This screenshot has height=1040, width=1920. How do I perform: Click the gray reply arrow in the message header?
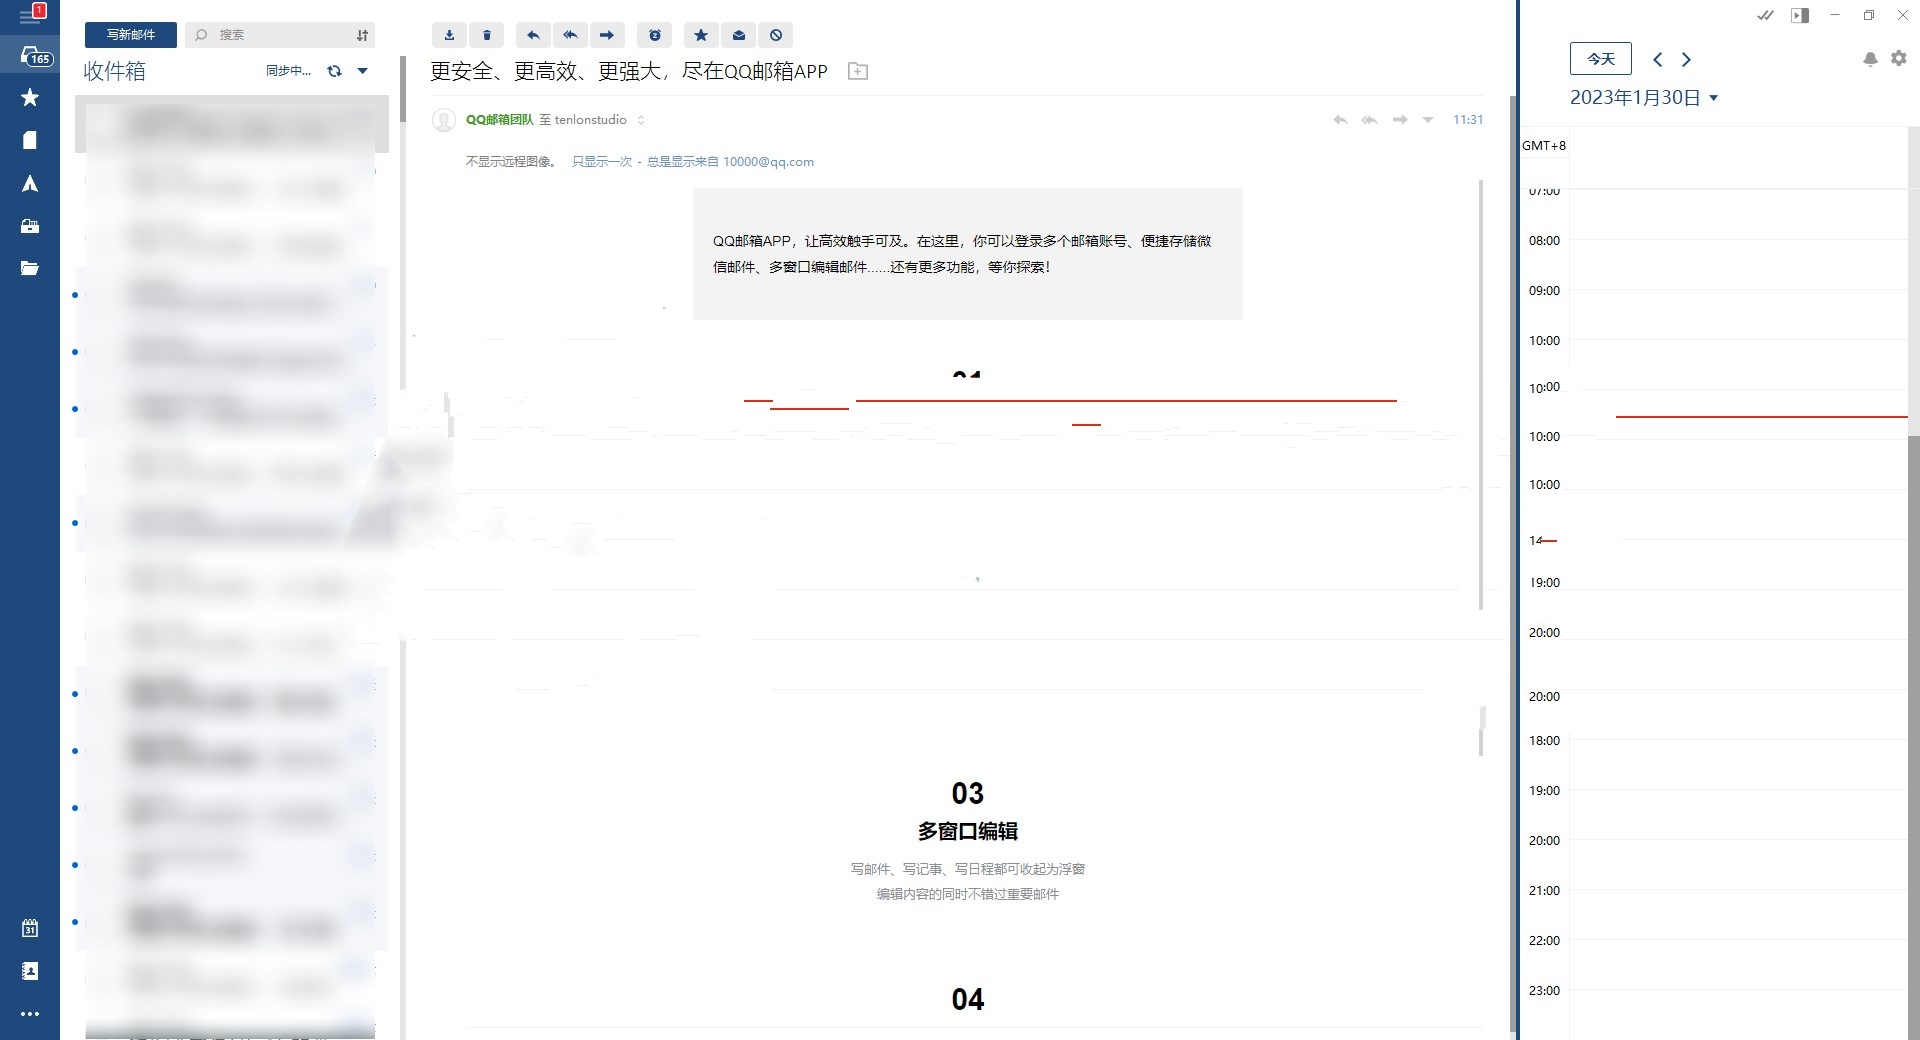[x=1340, y=120]
